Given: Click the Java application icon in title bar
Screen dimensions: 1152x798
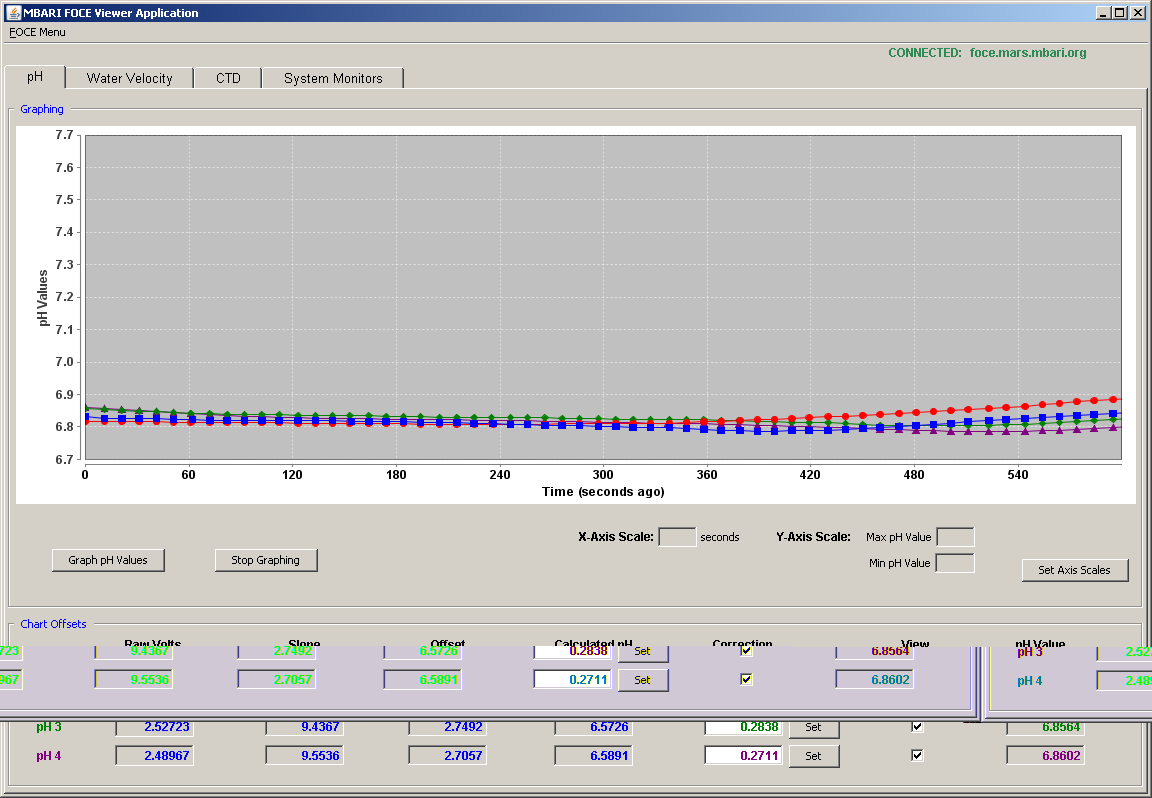Looking at the screenshot, I should click(x=13, y=12).
